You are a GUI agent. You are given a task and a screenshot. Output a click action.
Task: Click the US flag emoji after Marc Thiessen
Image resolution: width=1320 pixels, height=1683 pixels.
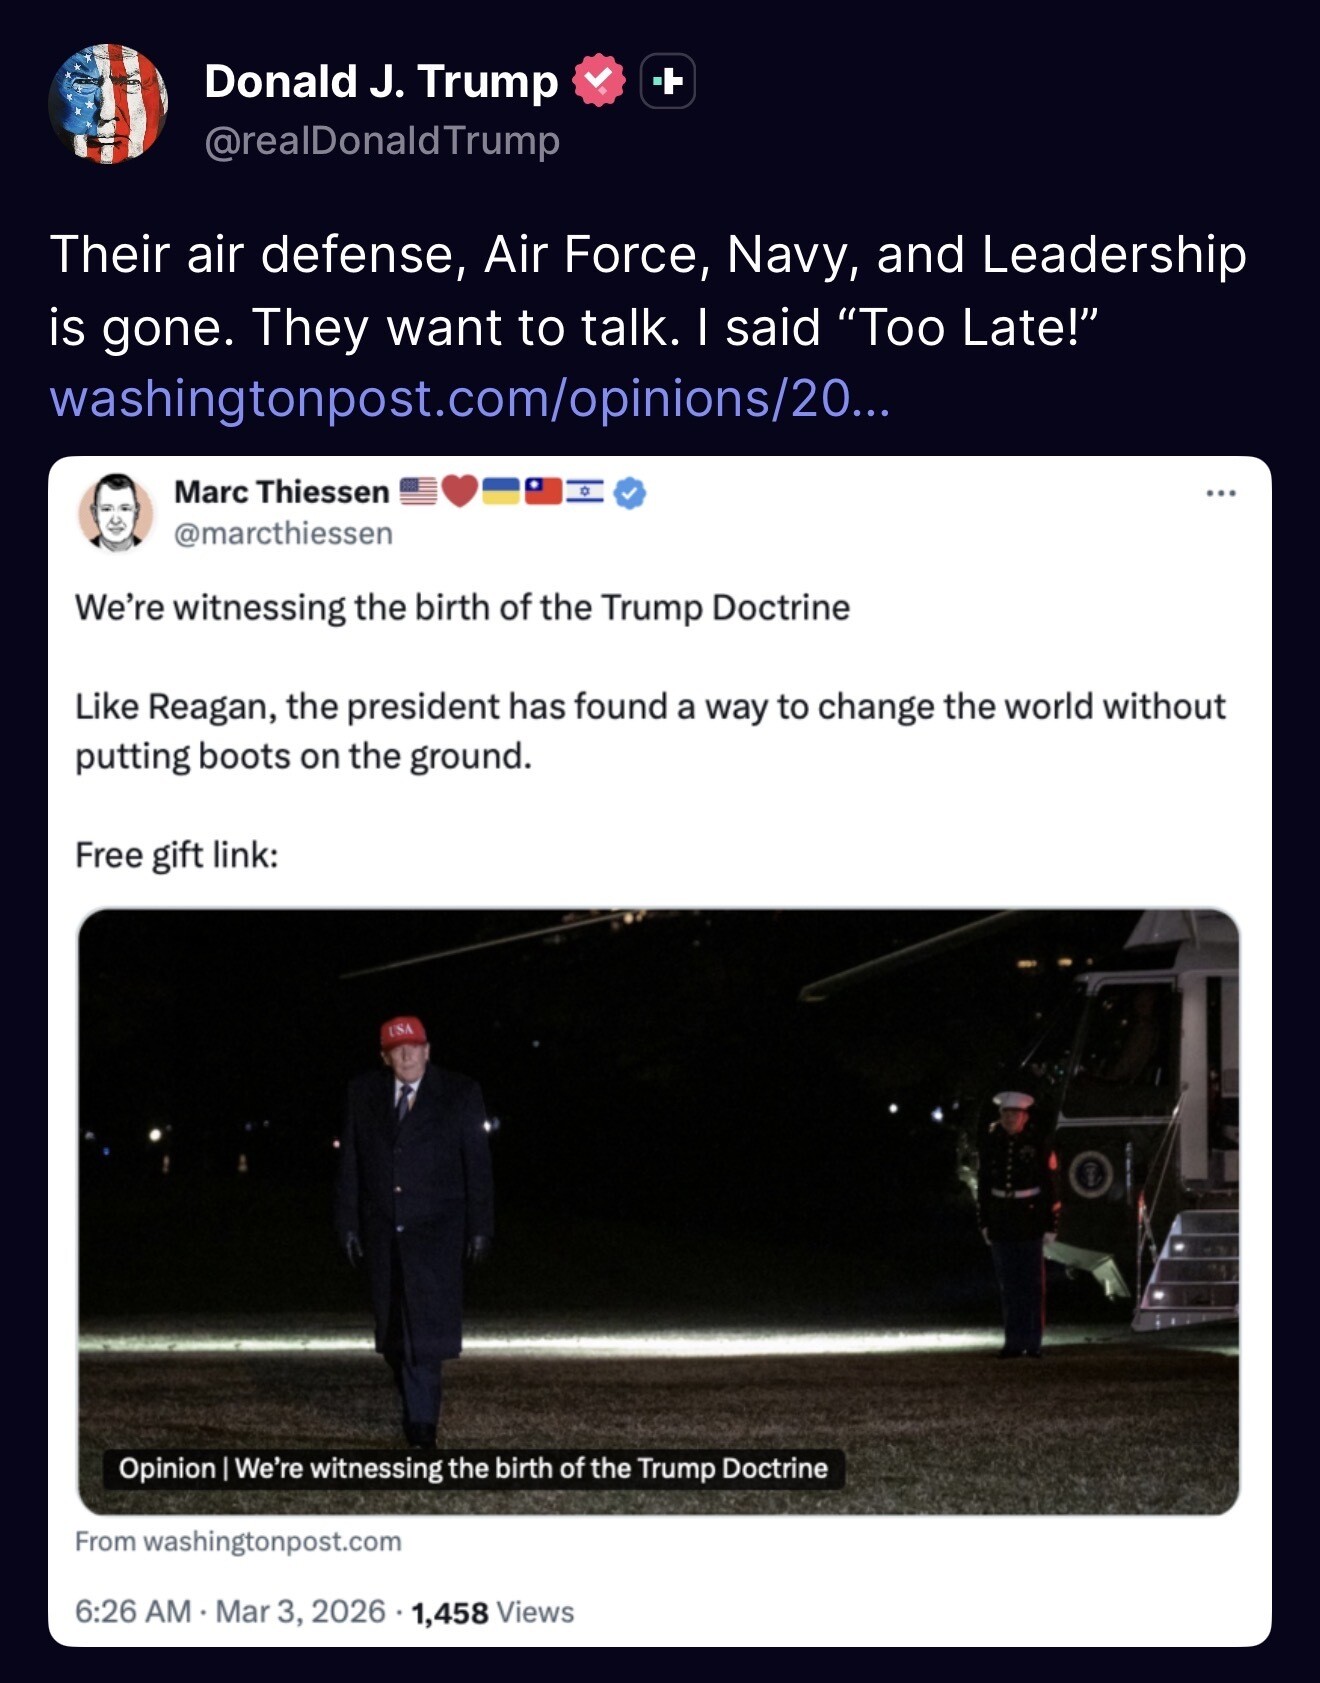(x=419, y=491)
